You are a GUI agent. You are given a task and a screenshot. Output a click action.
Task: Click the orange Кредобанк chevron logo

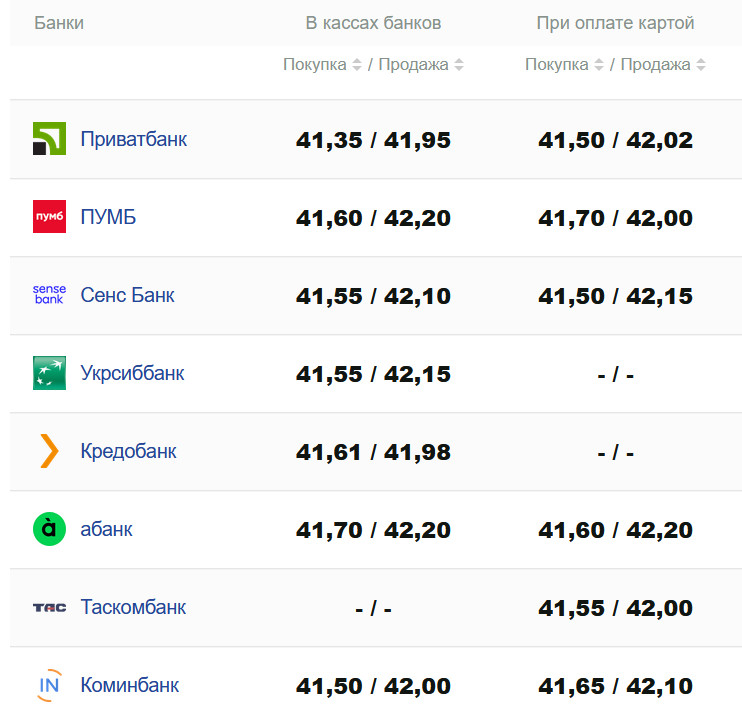point(49,451)
